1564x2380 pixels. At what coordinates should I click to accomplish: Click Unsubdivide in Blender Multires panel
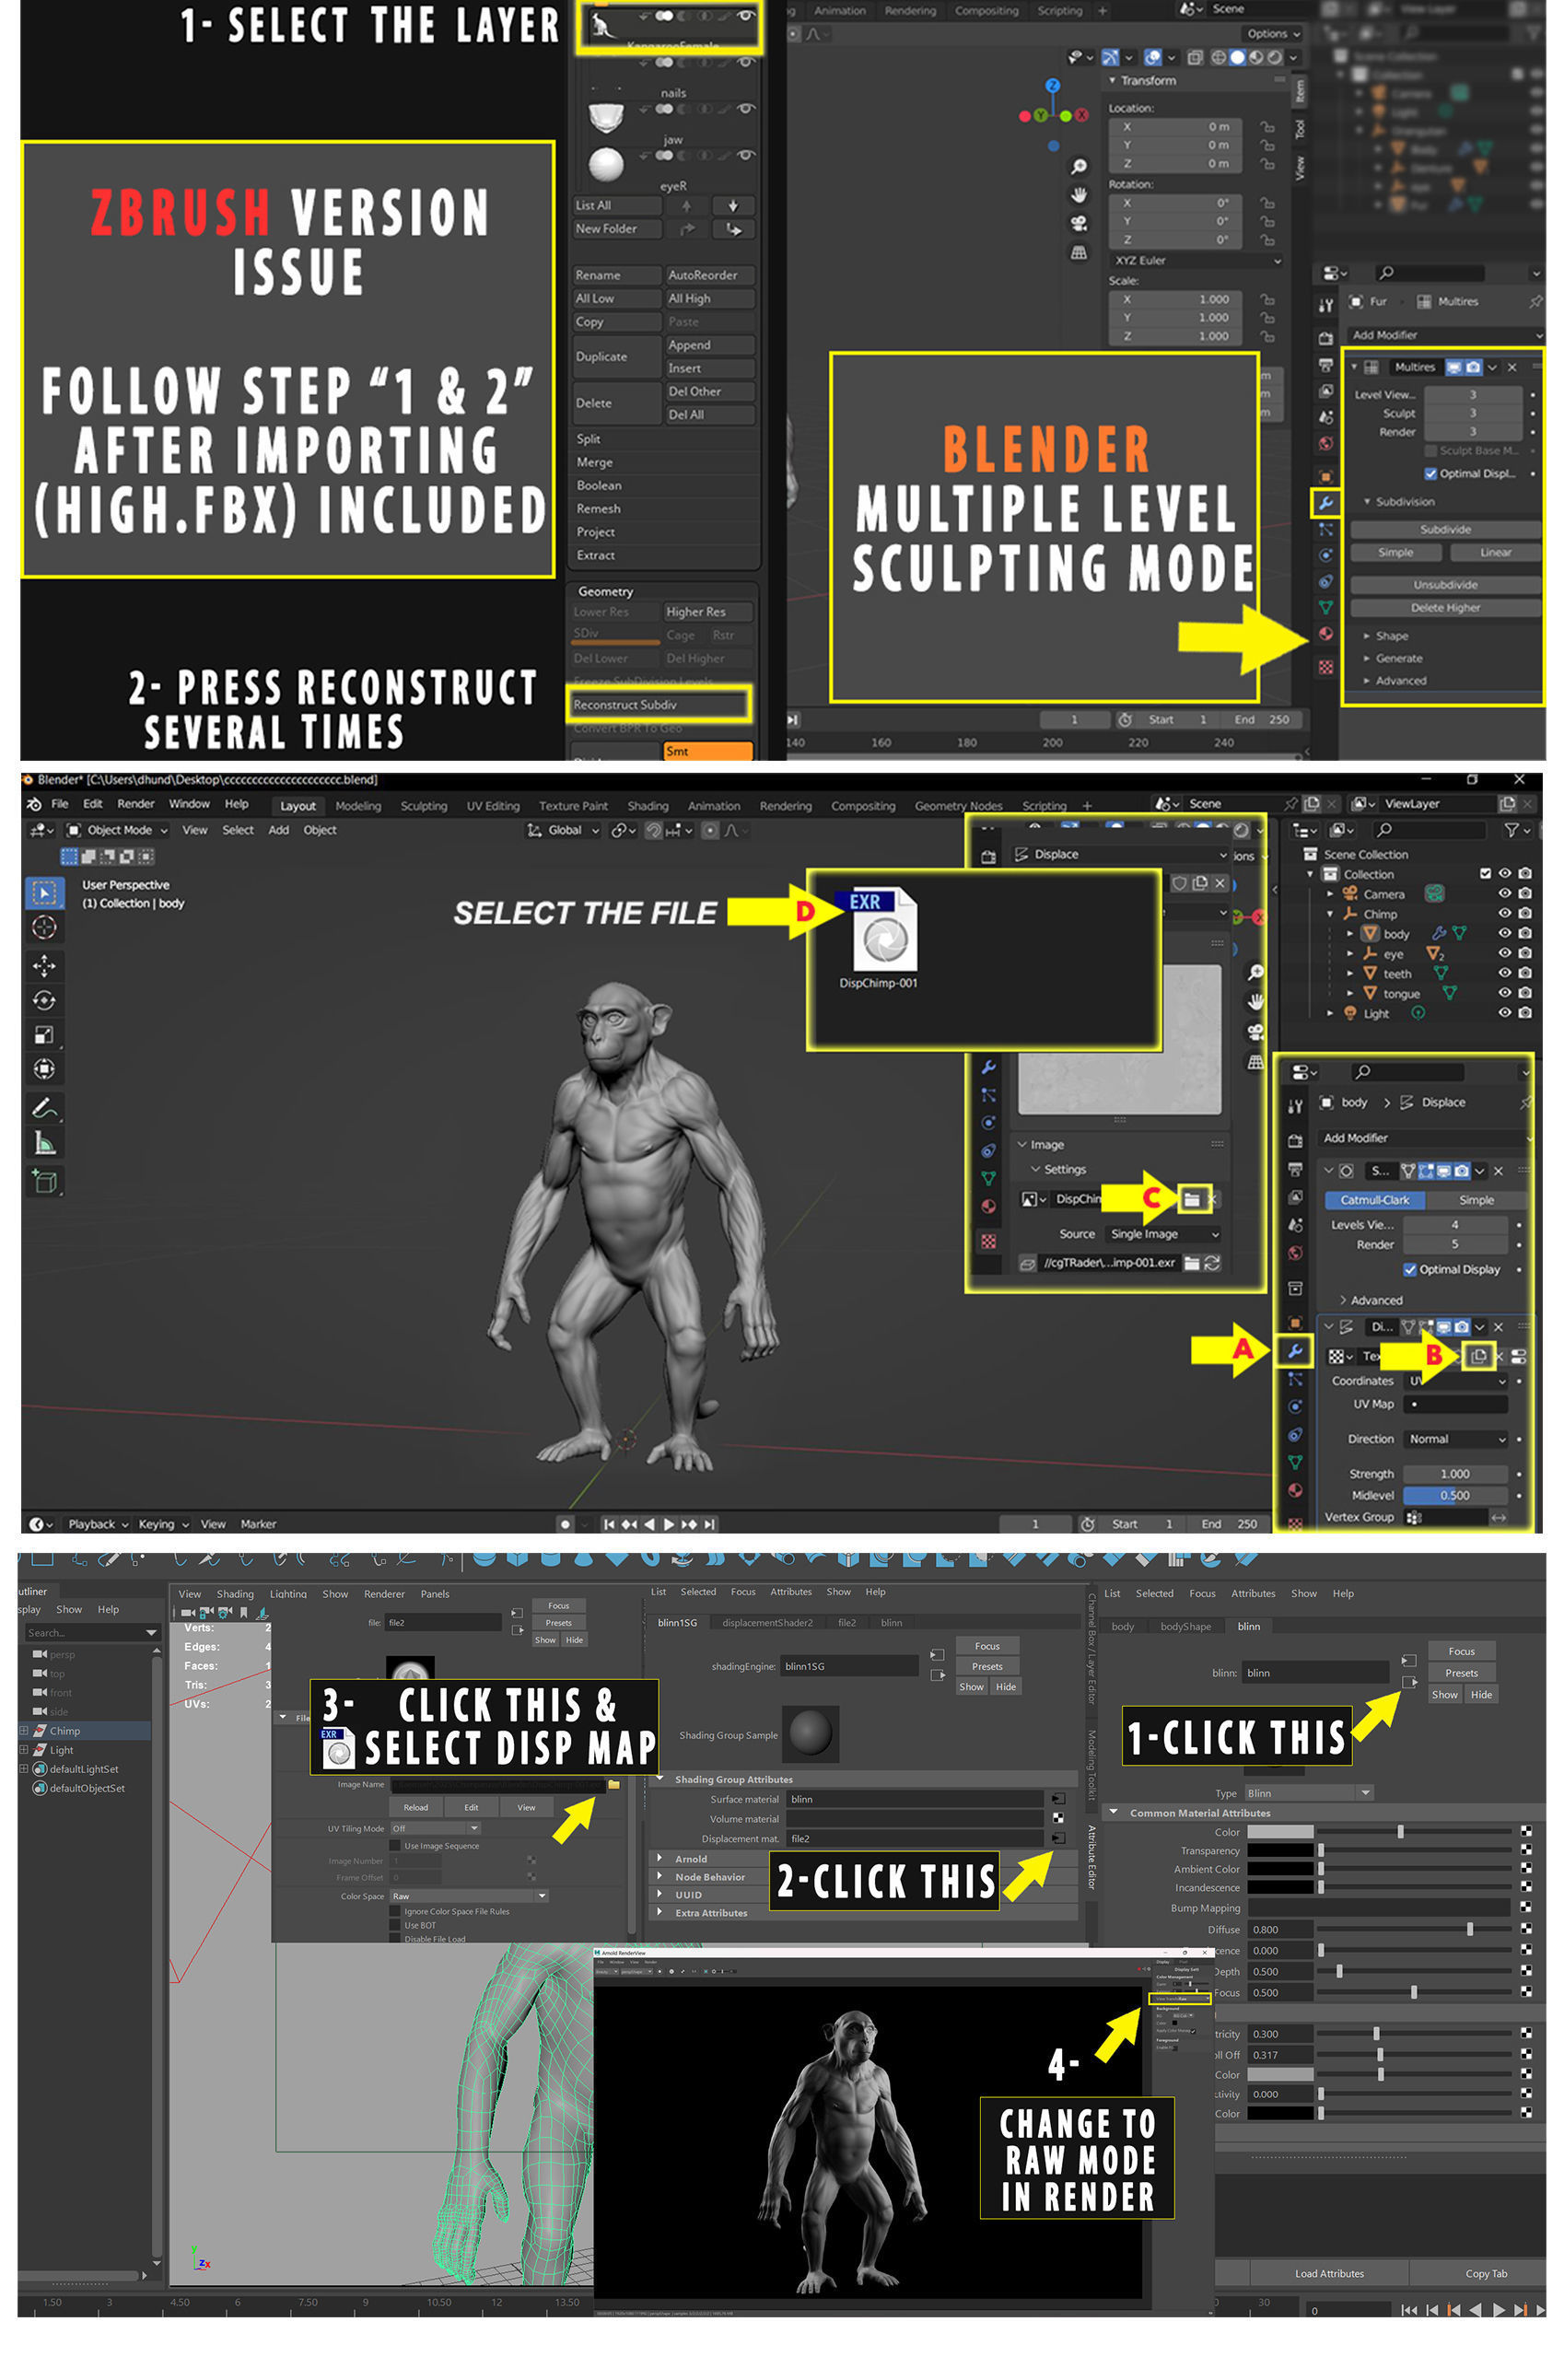click(1445, 584)
